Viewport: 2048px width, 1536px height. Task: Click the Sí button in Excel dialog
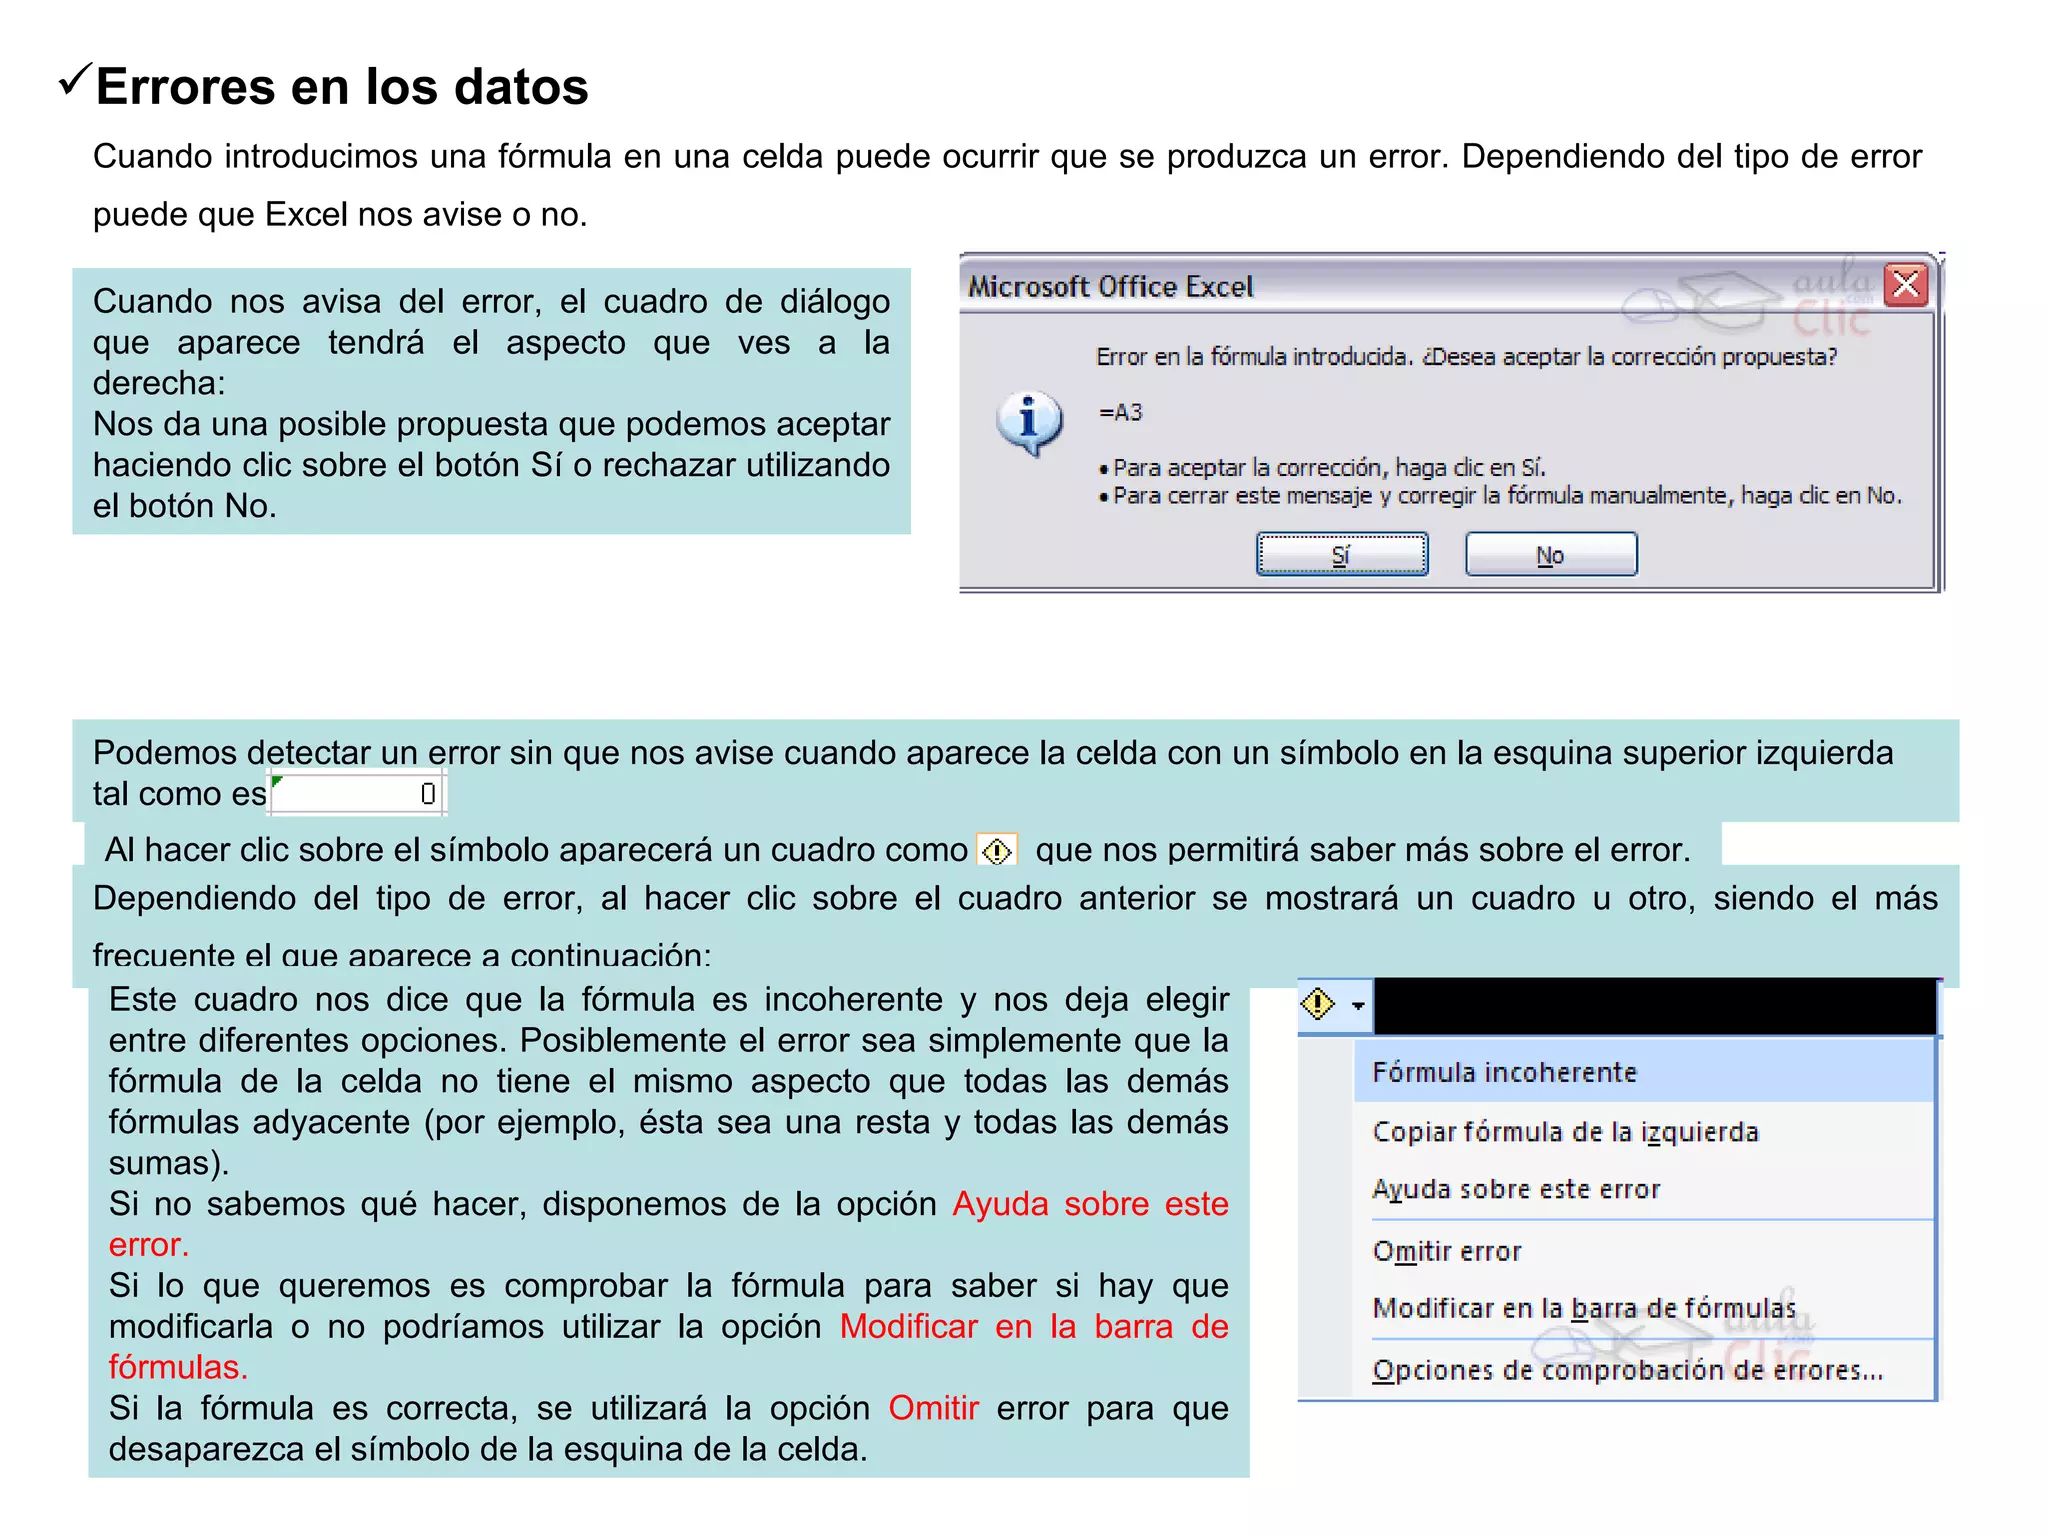(1341, 554)
